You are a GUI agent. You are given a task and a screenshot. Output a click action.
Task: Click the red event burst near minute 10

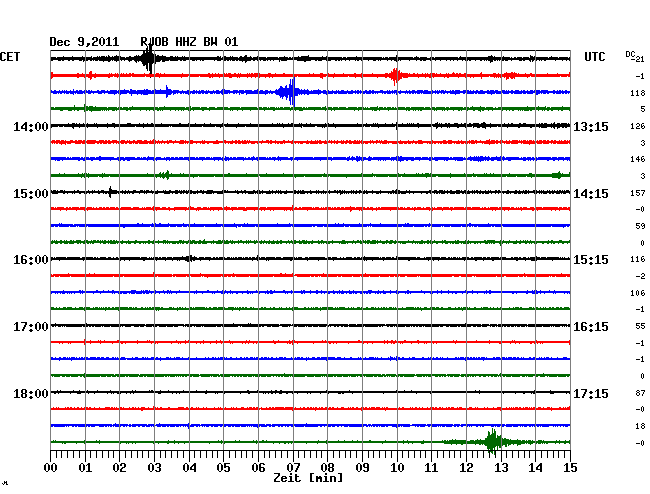coord(395,76)
